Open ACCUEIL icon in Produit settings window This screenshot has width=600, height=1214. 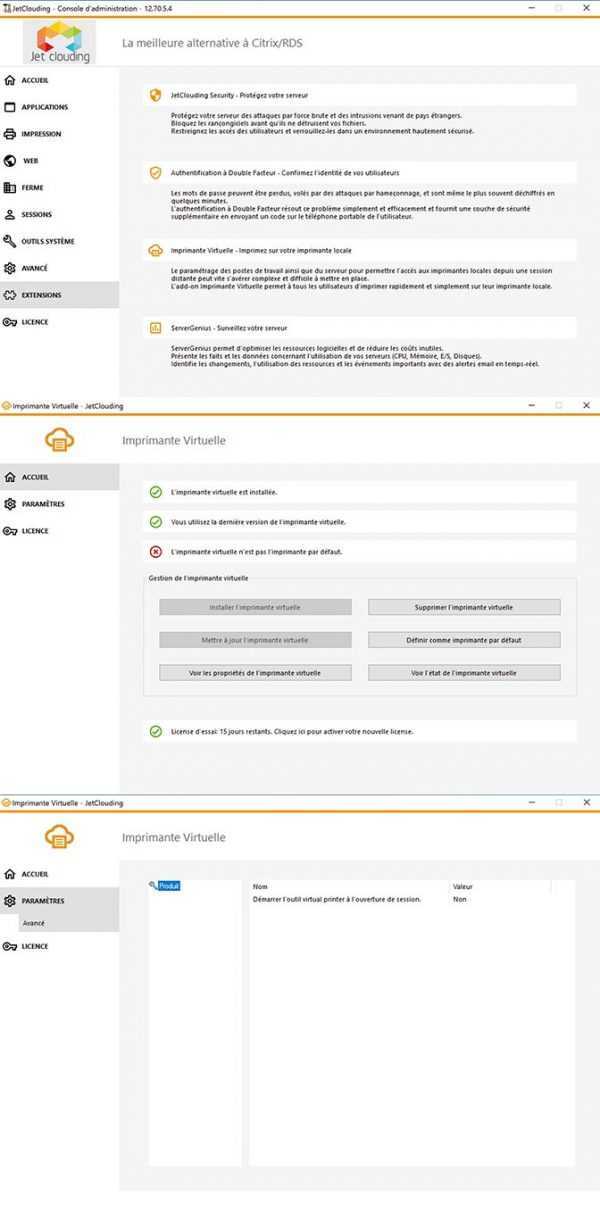tap(10, 874)
